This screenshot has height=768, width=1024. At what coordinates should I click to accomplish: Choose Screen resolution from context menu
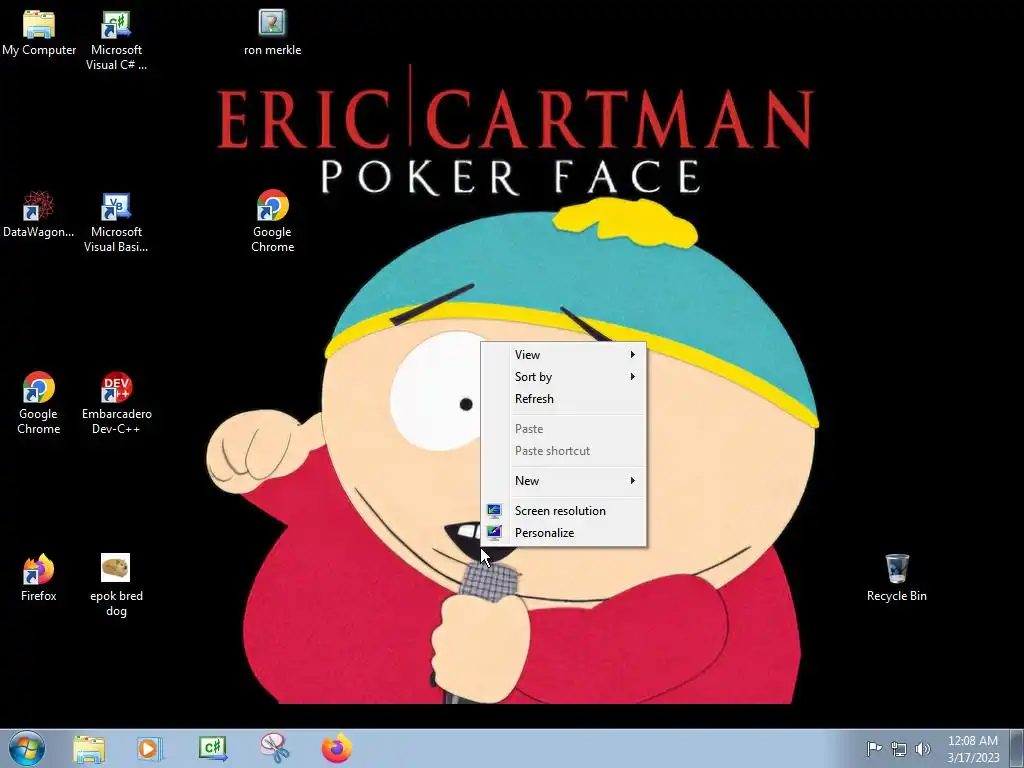click(564, 511)
